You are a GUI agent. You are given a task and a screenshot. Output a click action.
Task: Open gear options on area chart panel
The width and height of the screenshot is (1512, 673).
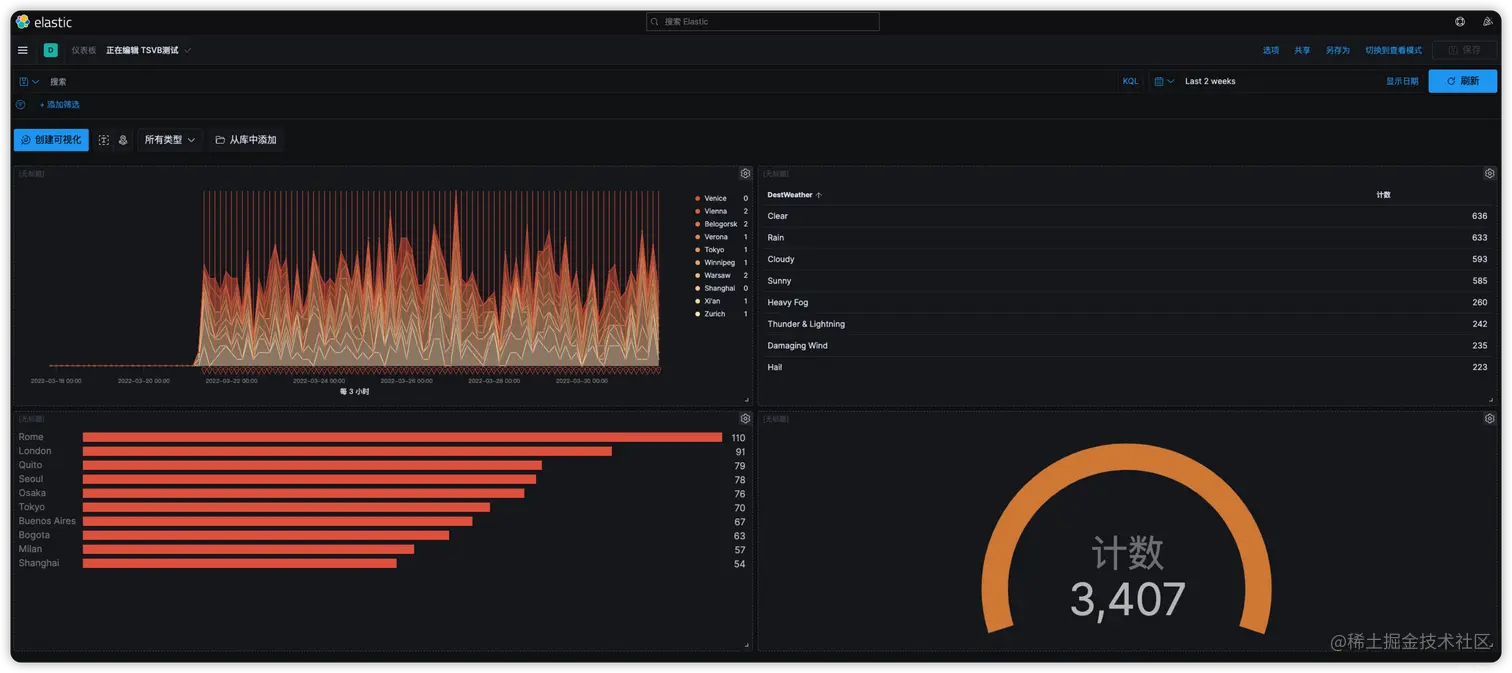[745, 174]
